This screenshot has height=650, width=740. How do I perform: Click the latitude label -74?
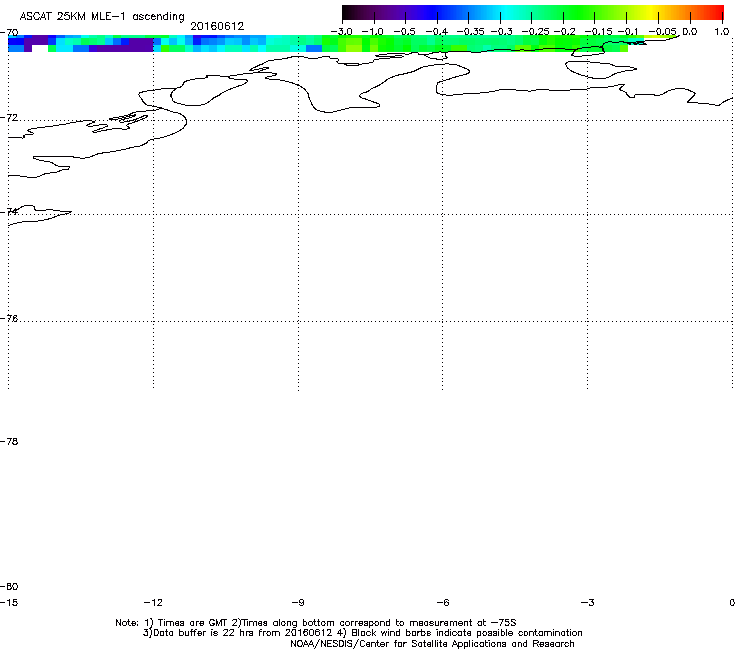tap(9, 211)
